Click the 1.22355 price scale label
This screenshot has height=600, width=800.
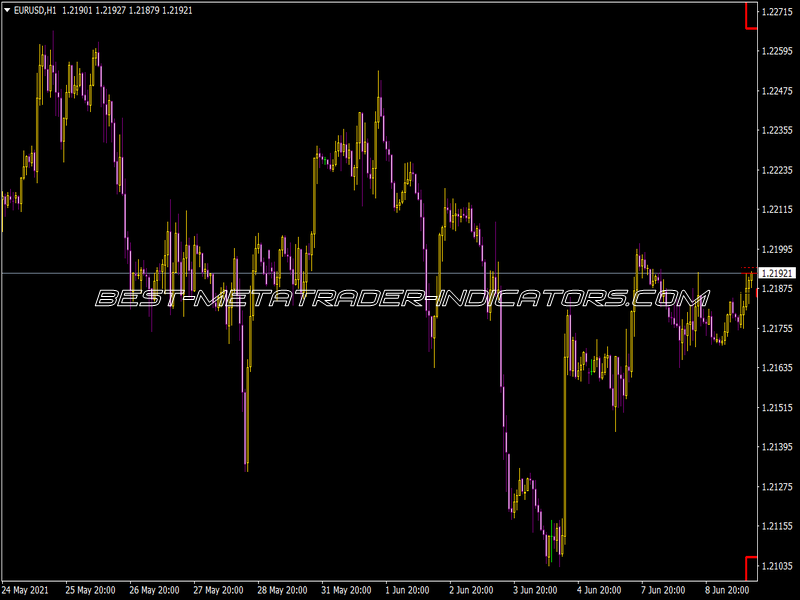pyautogui.click(x=777, y=131)
